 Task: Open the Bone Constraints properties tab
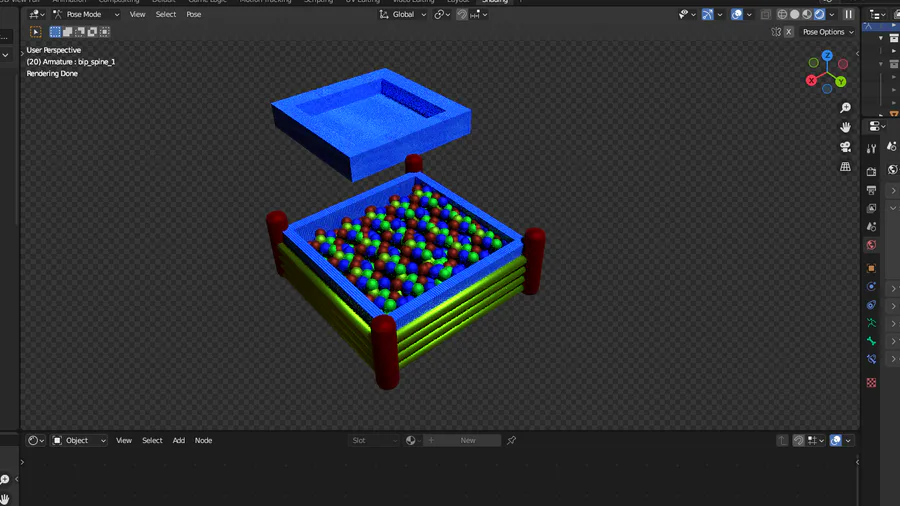871,360
